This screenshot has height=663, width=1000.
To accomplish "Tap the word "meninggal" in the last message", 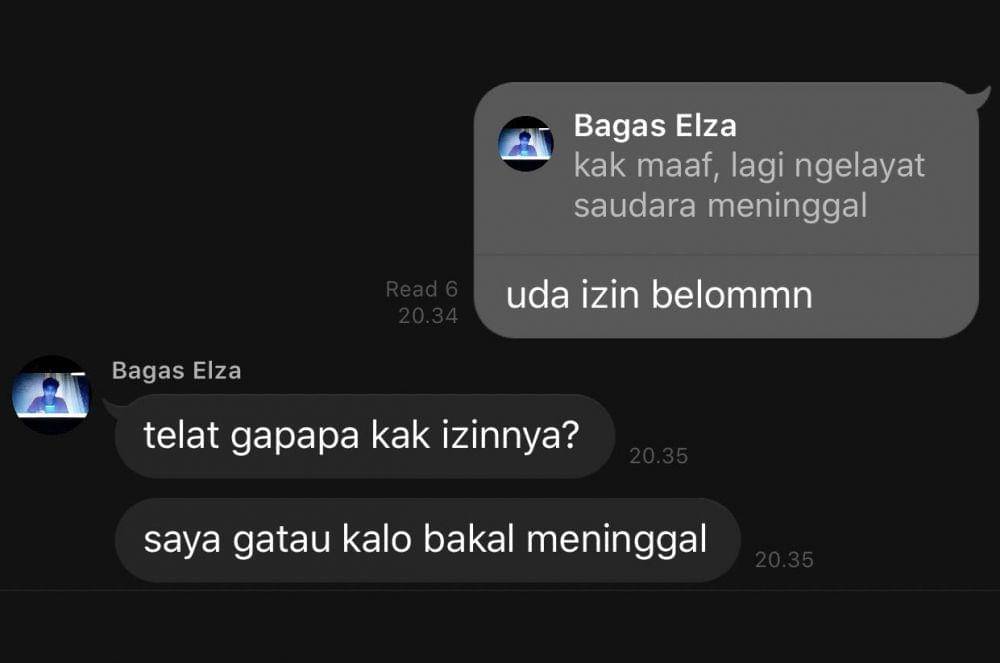I will coord(617,540).
